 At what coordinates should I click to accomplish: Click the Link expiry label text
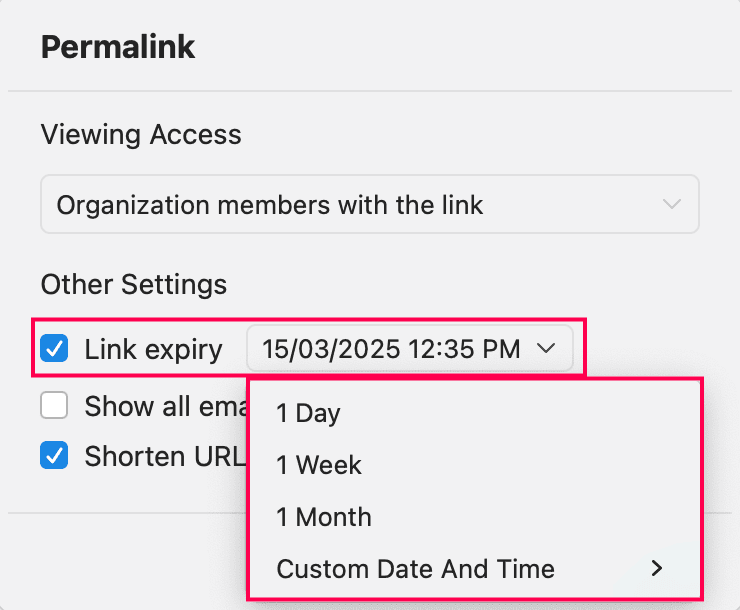(153, 349)
